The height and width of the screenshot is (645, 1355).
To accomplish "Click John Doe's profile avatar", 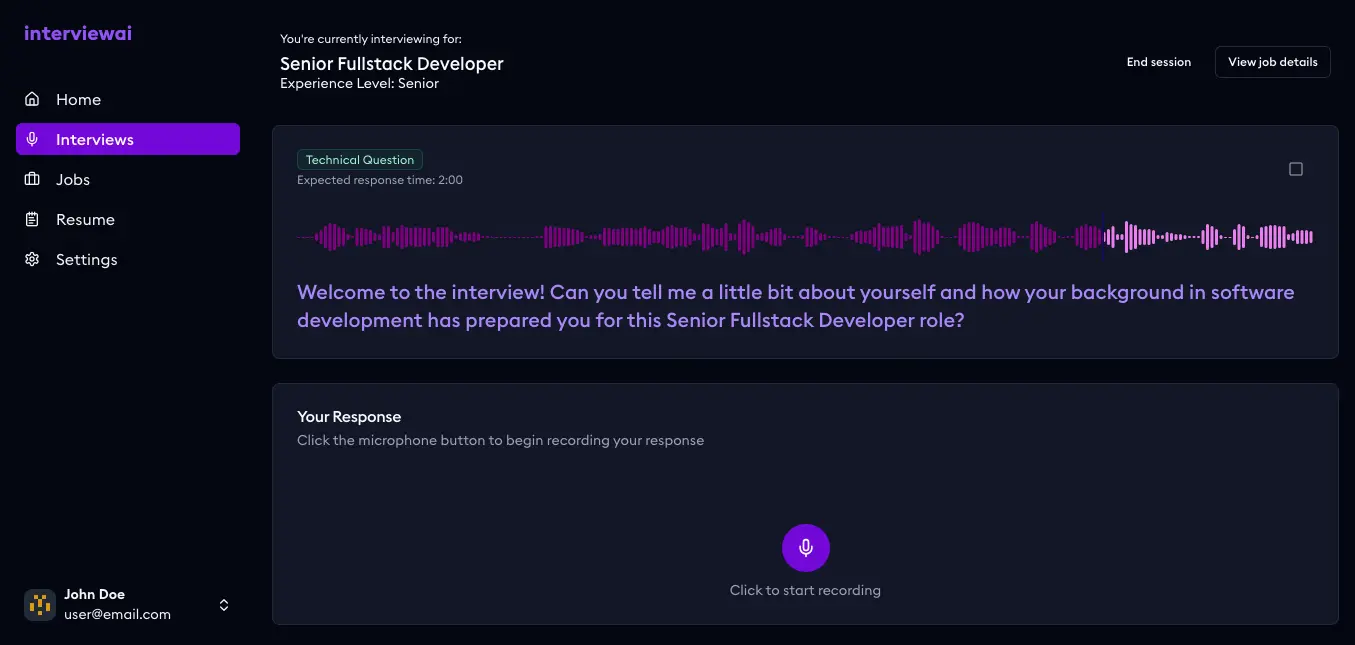I will [x=40, y=604].
